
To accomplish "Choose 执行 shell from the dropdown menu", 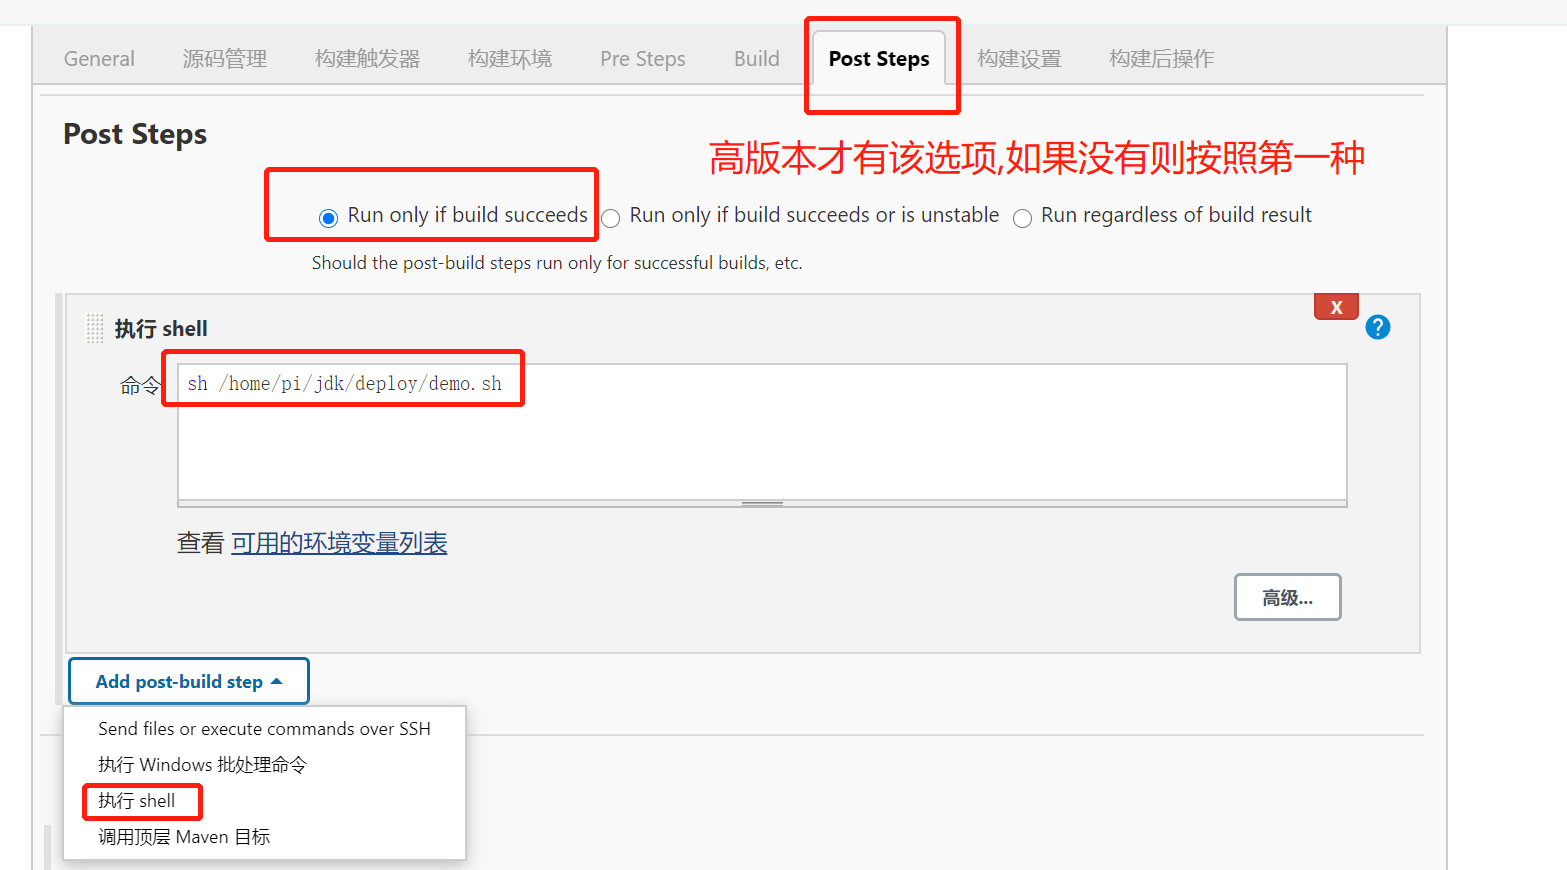I will click(137, 801).
